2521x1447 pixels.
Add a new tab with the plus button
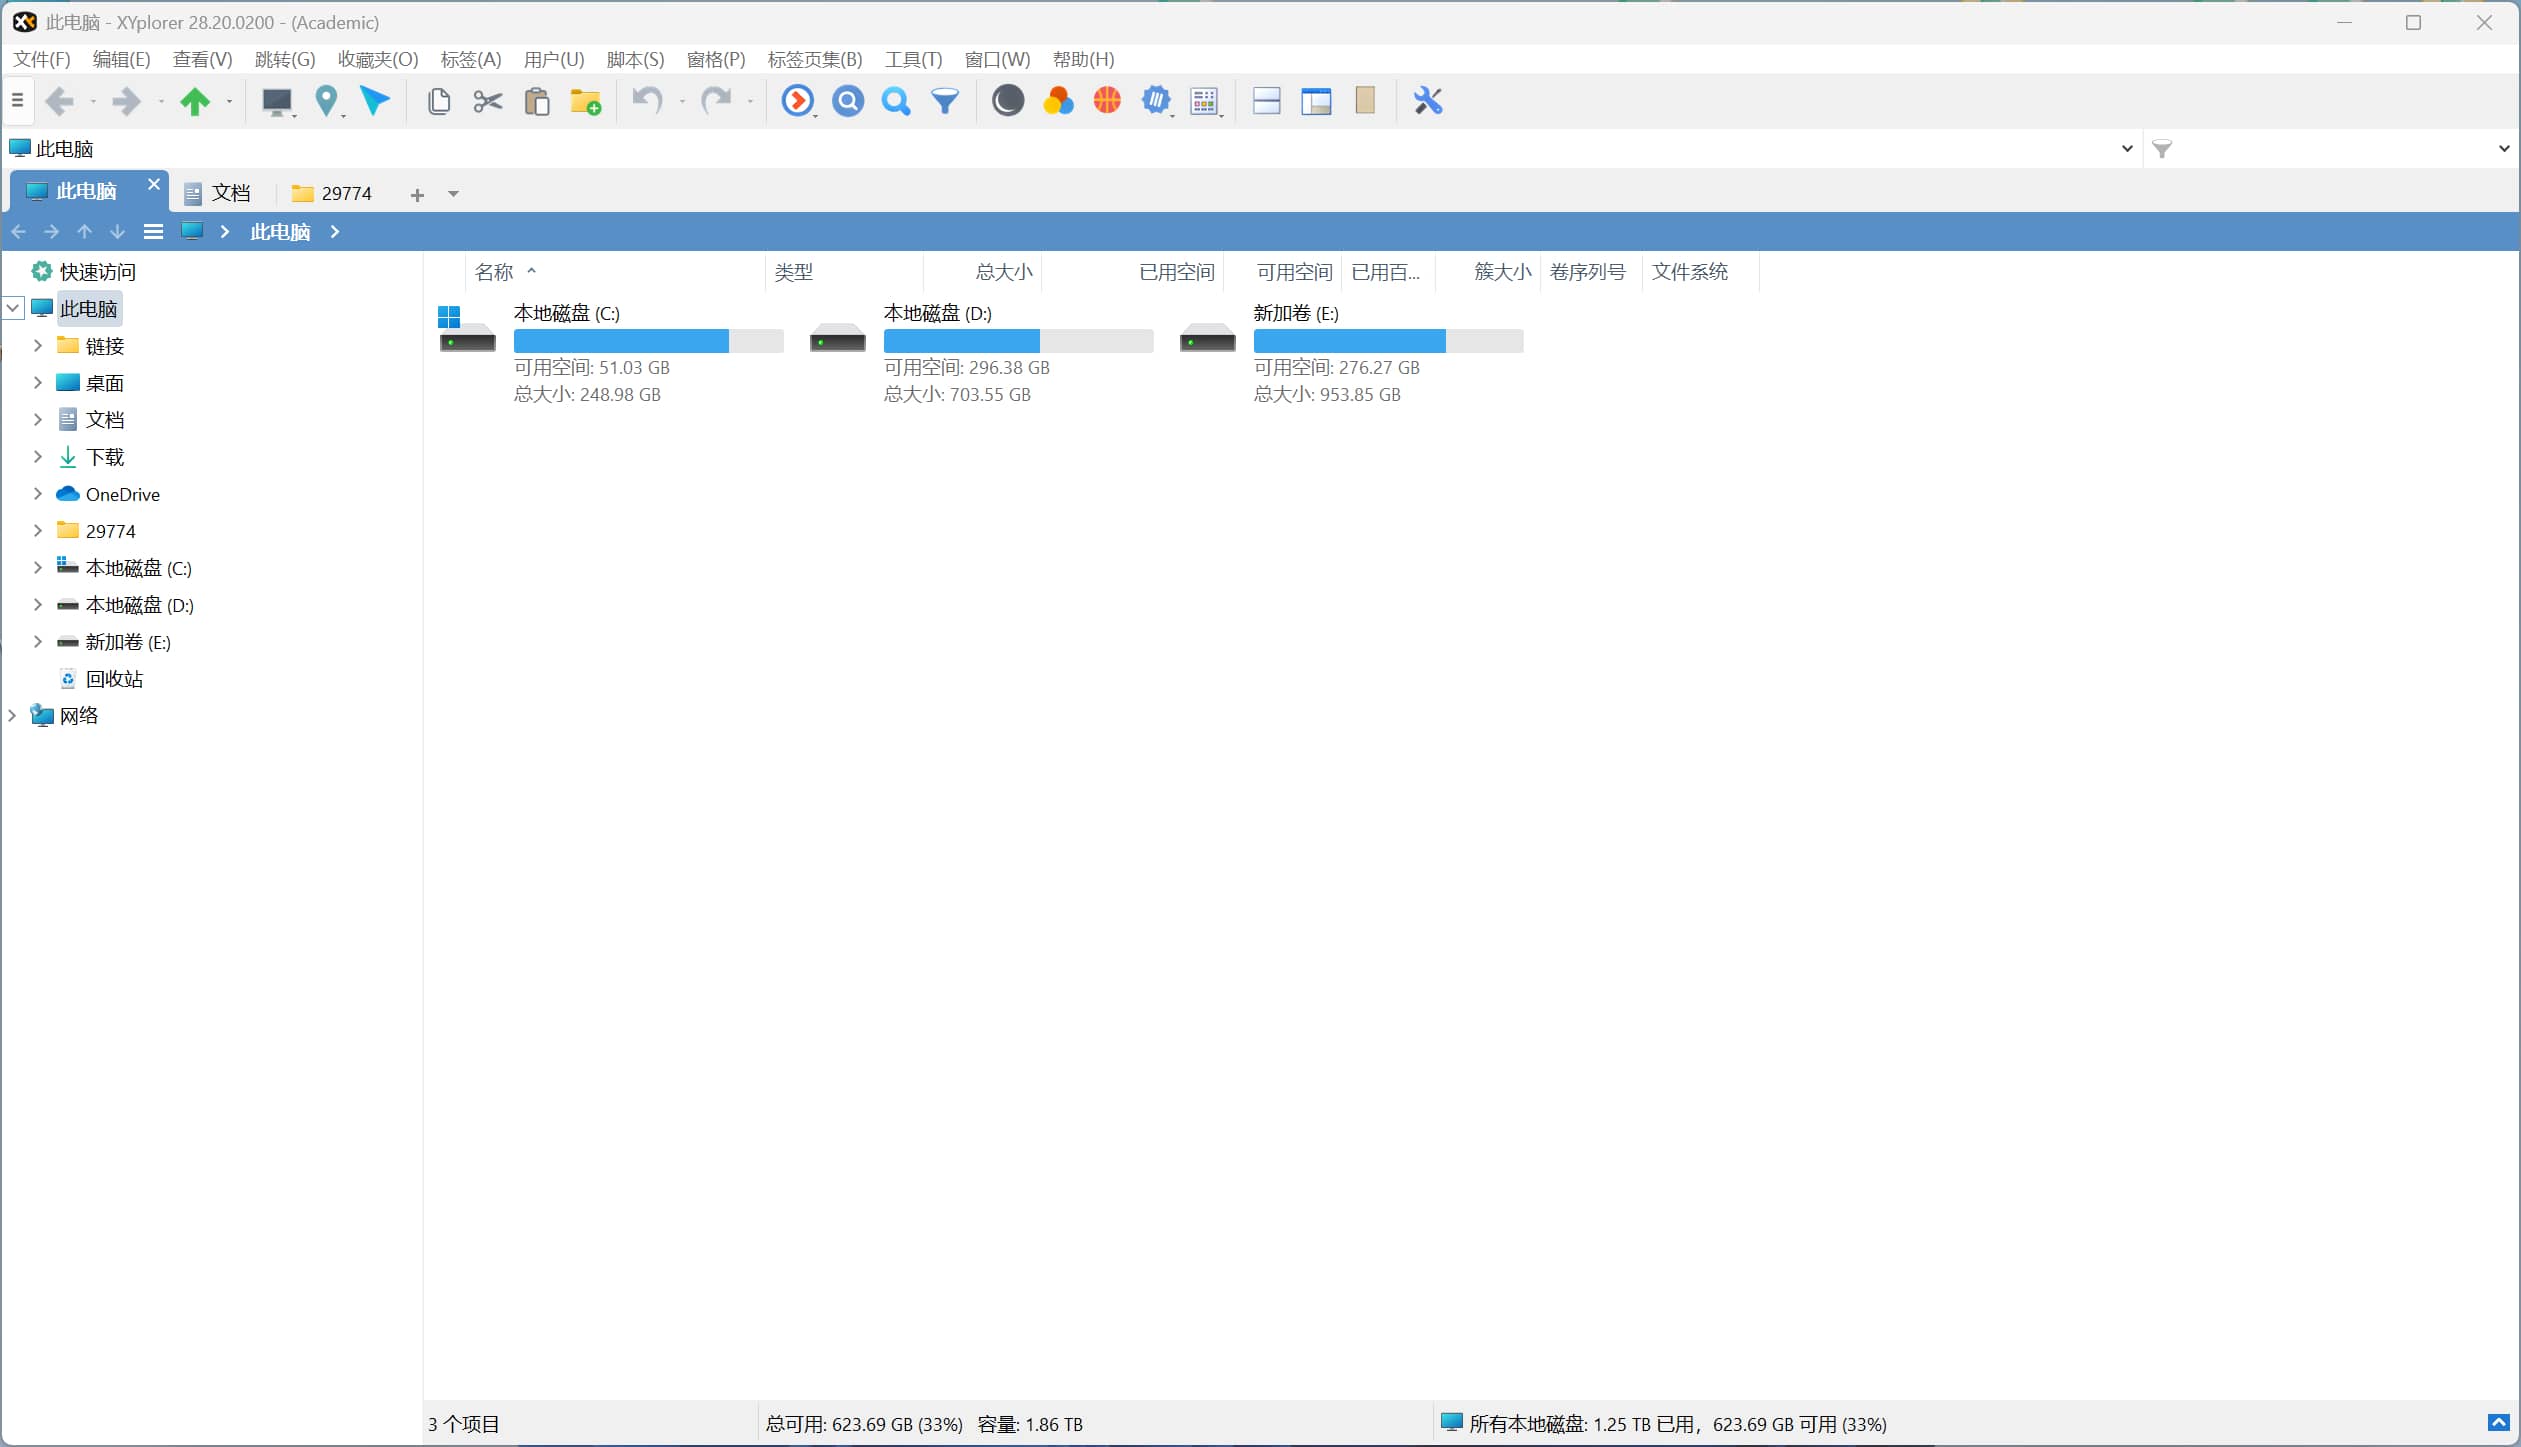click(417, 195)
